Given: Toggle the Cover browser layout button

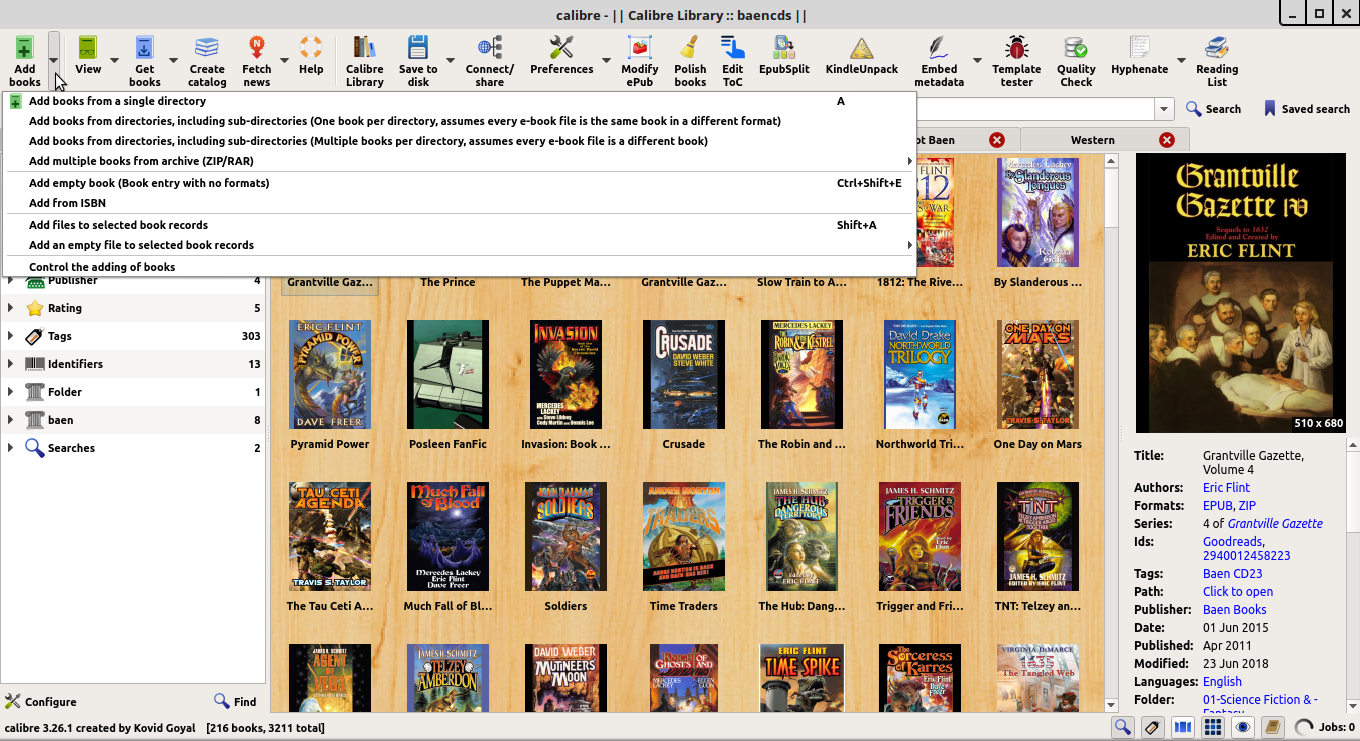Looking at the screenshot, I should 1182,727.
